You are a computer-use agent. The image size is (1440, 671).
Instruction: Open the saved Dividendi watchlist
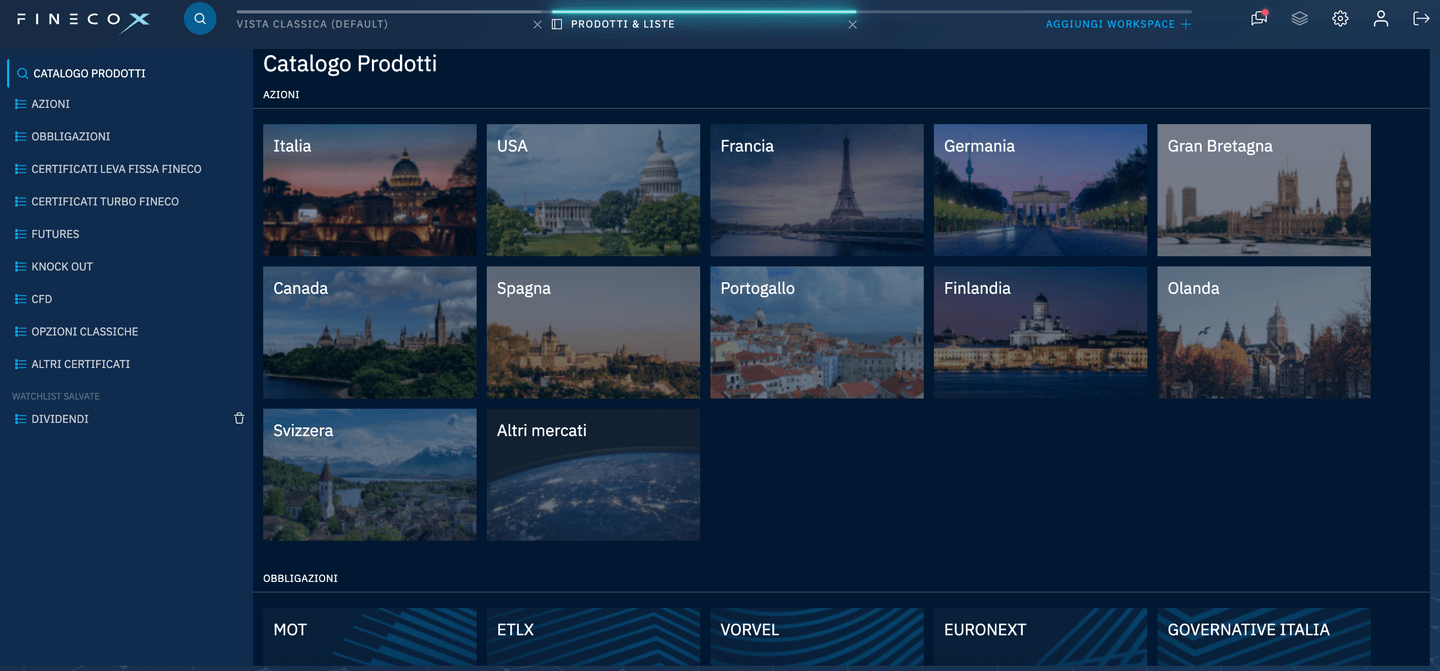[x=60, y=419]
